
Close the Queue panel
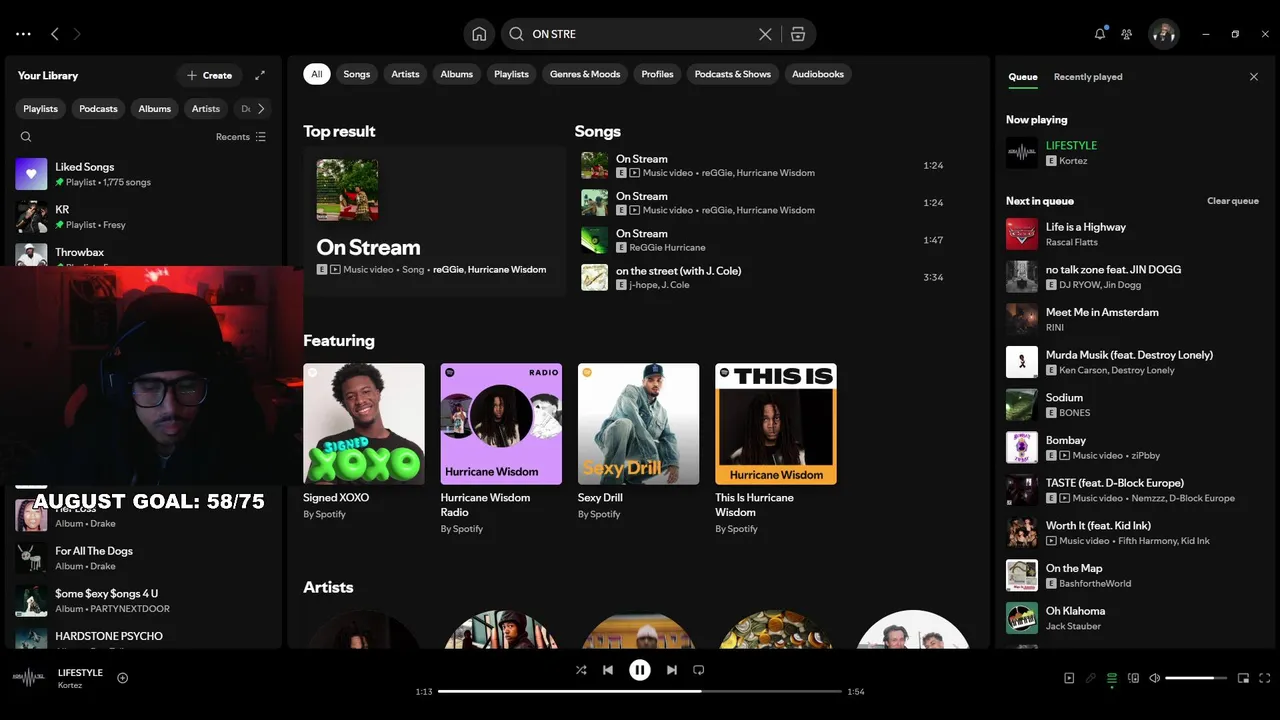pos(1254,77)
